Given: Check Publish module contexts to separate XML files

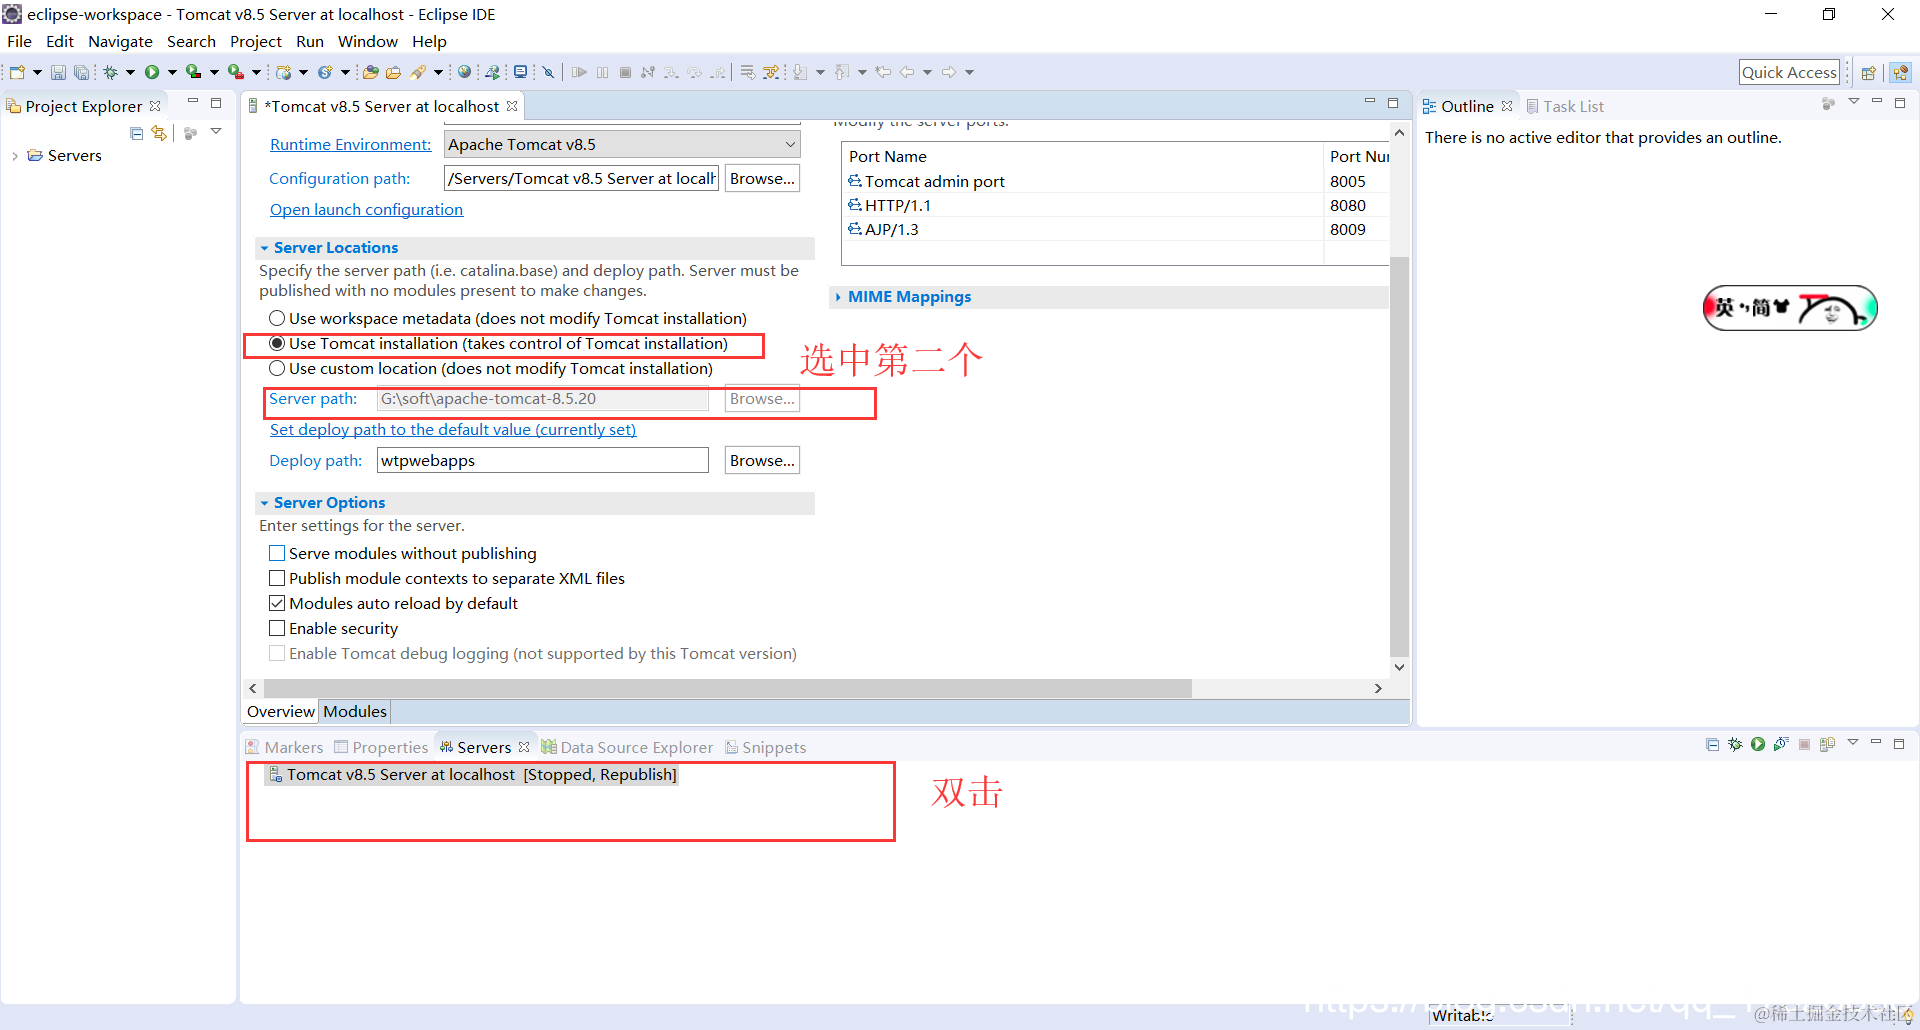Looking at the screenshot, I should click(277, 578).
